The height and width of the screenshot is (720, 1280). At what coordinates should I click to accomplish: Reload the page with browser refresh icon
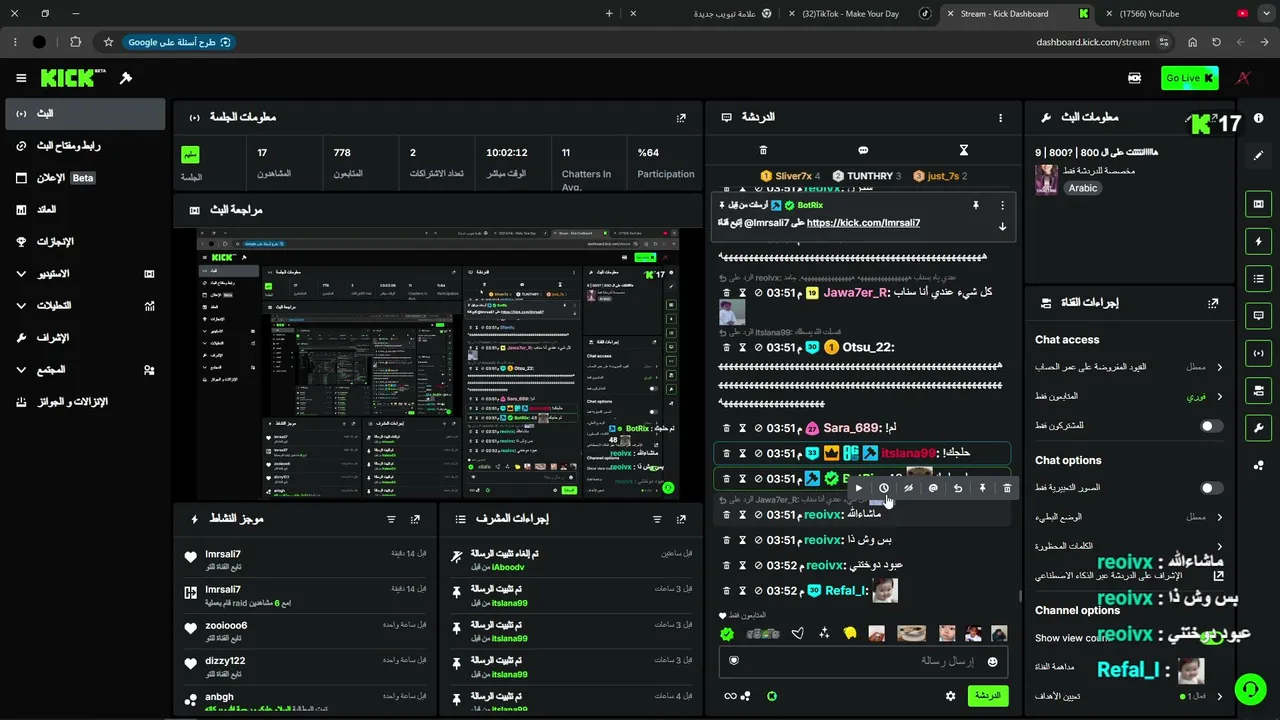(x=1216, y=43)
